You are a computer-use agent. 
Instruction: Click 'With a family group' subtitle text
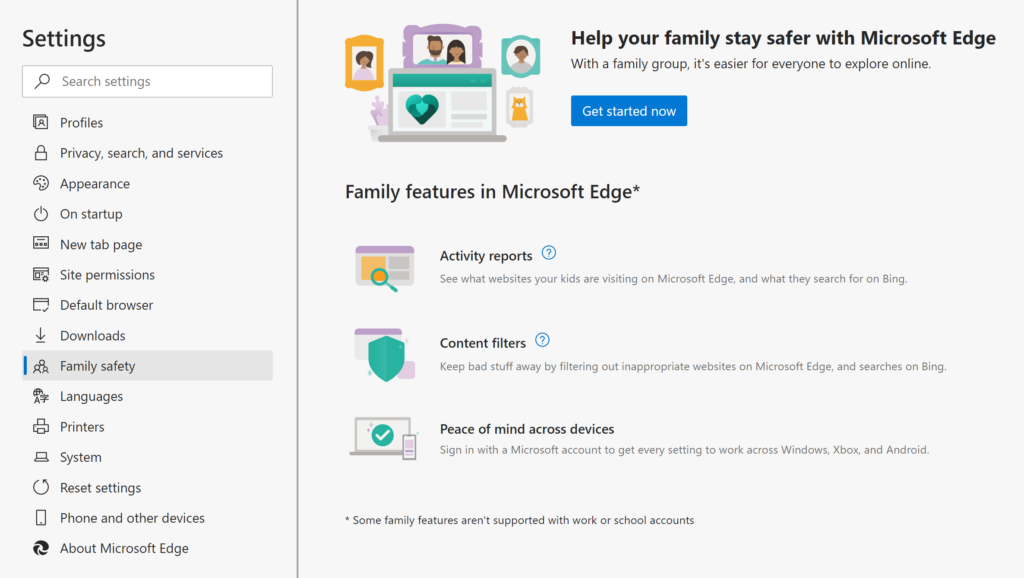click(751, 64)
